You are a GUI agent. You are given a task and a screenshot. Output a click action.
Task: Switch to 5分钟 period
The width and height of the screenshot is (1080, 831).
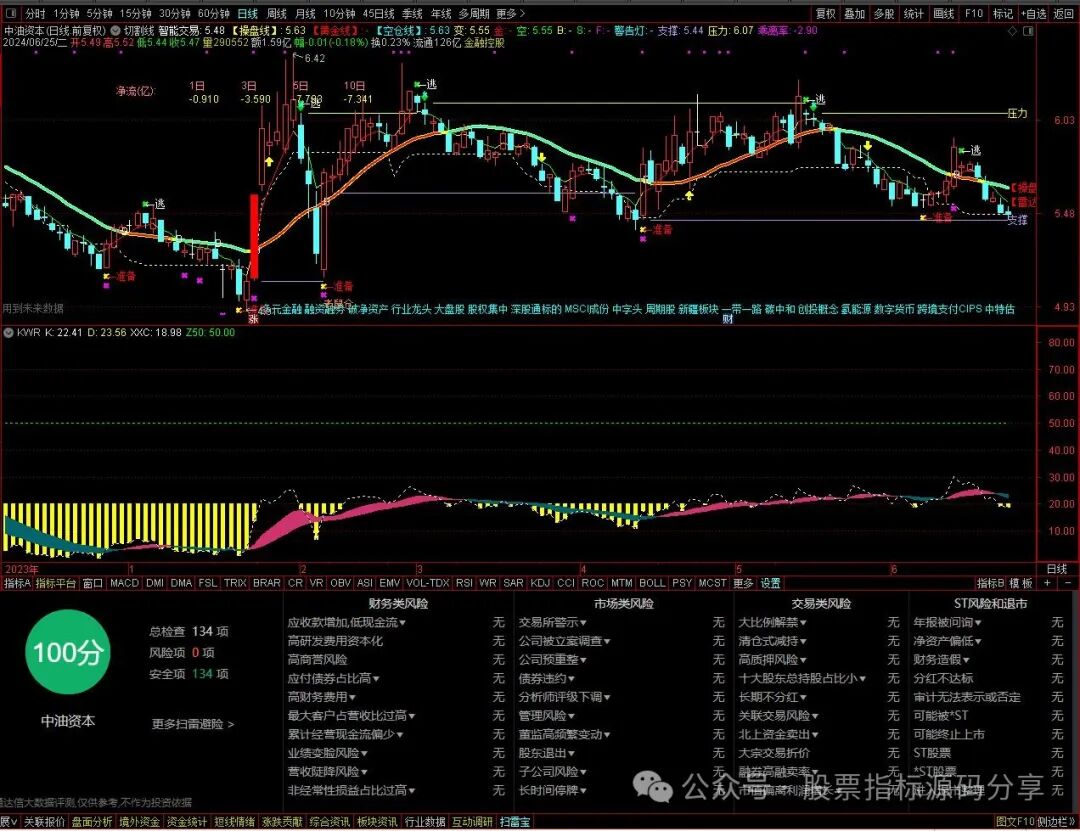[x=99, y=13]
